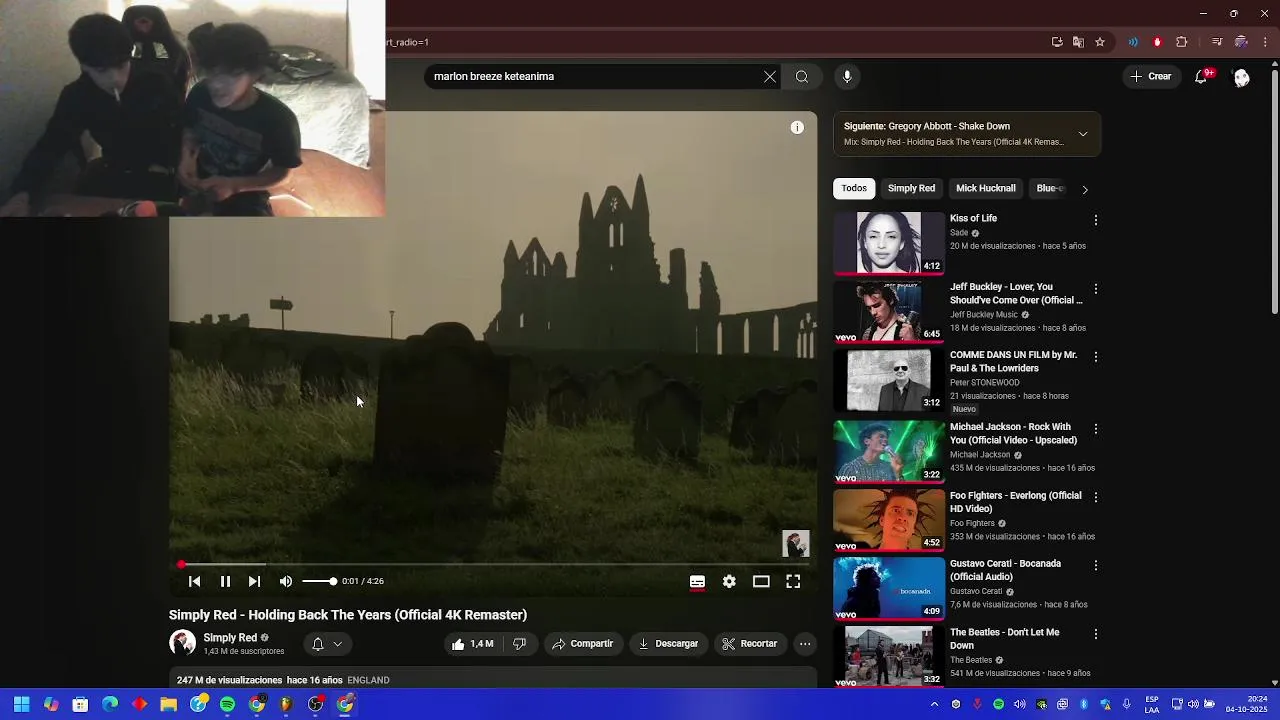
Task: Dislike the video
Action: click(519, 644)
